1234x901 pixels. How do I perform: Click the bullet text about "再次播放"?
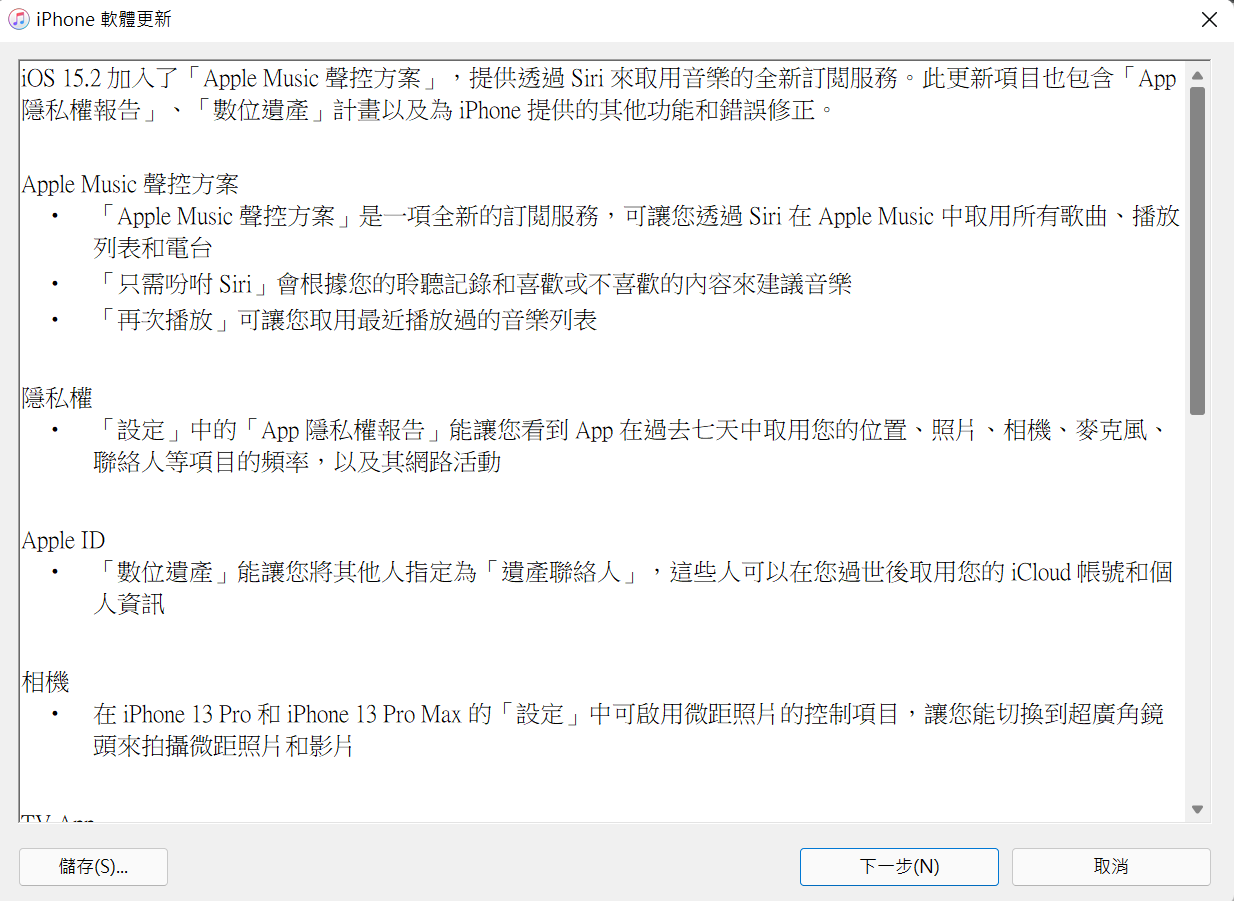click(x=345, y=321)
